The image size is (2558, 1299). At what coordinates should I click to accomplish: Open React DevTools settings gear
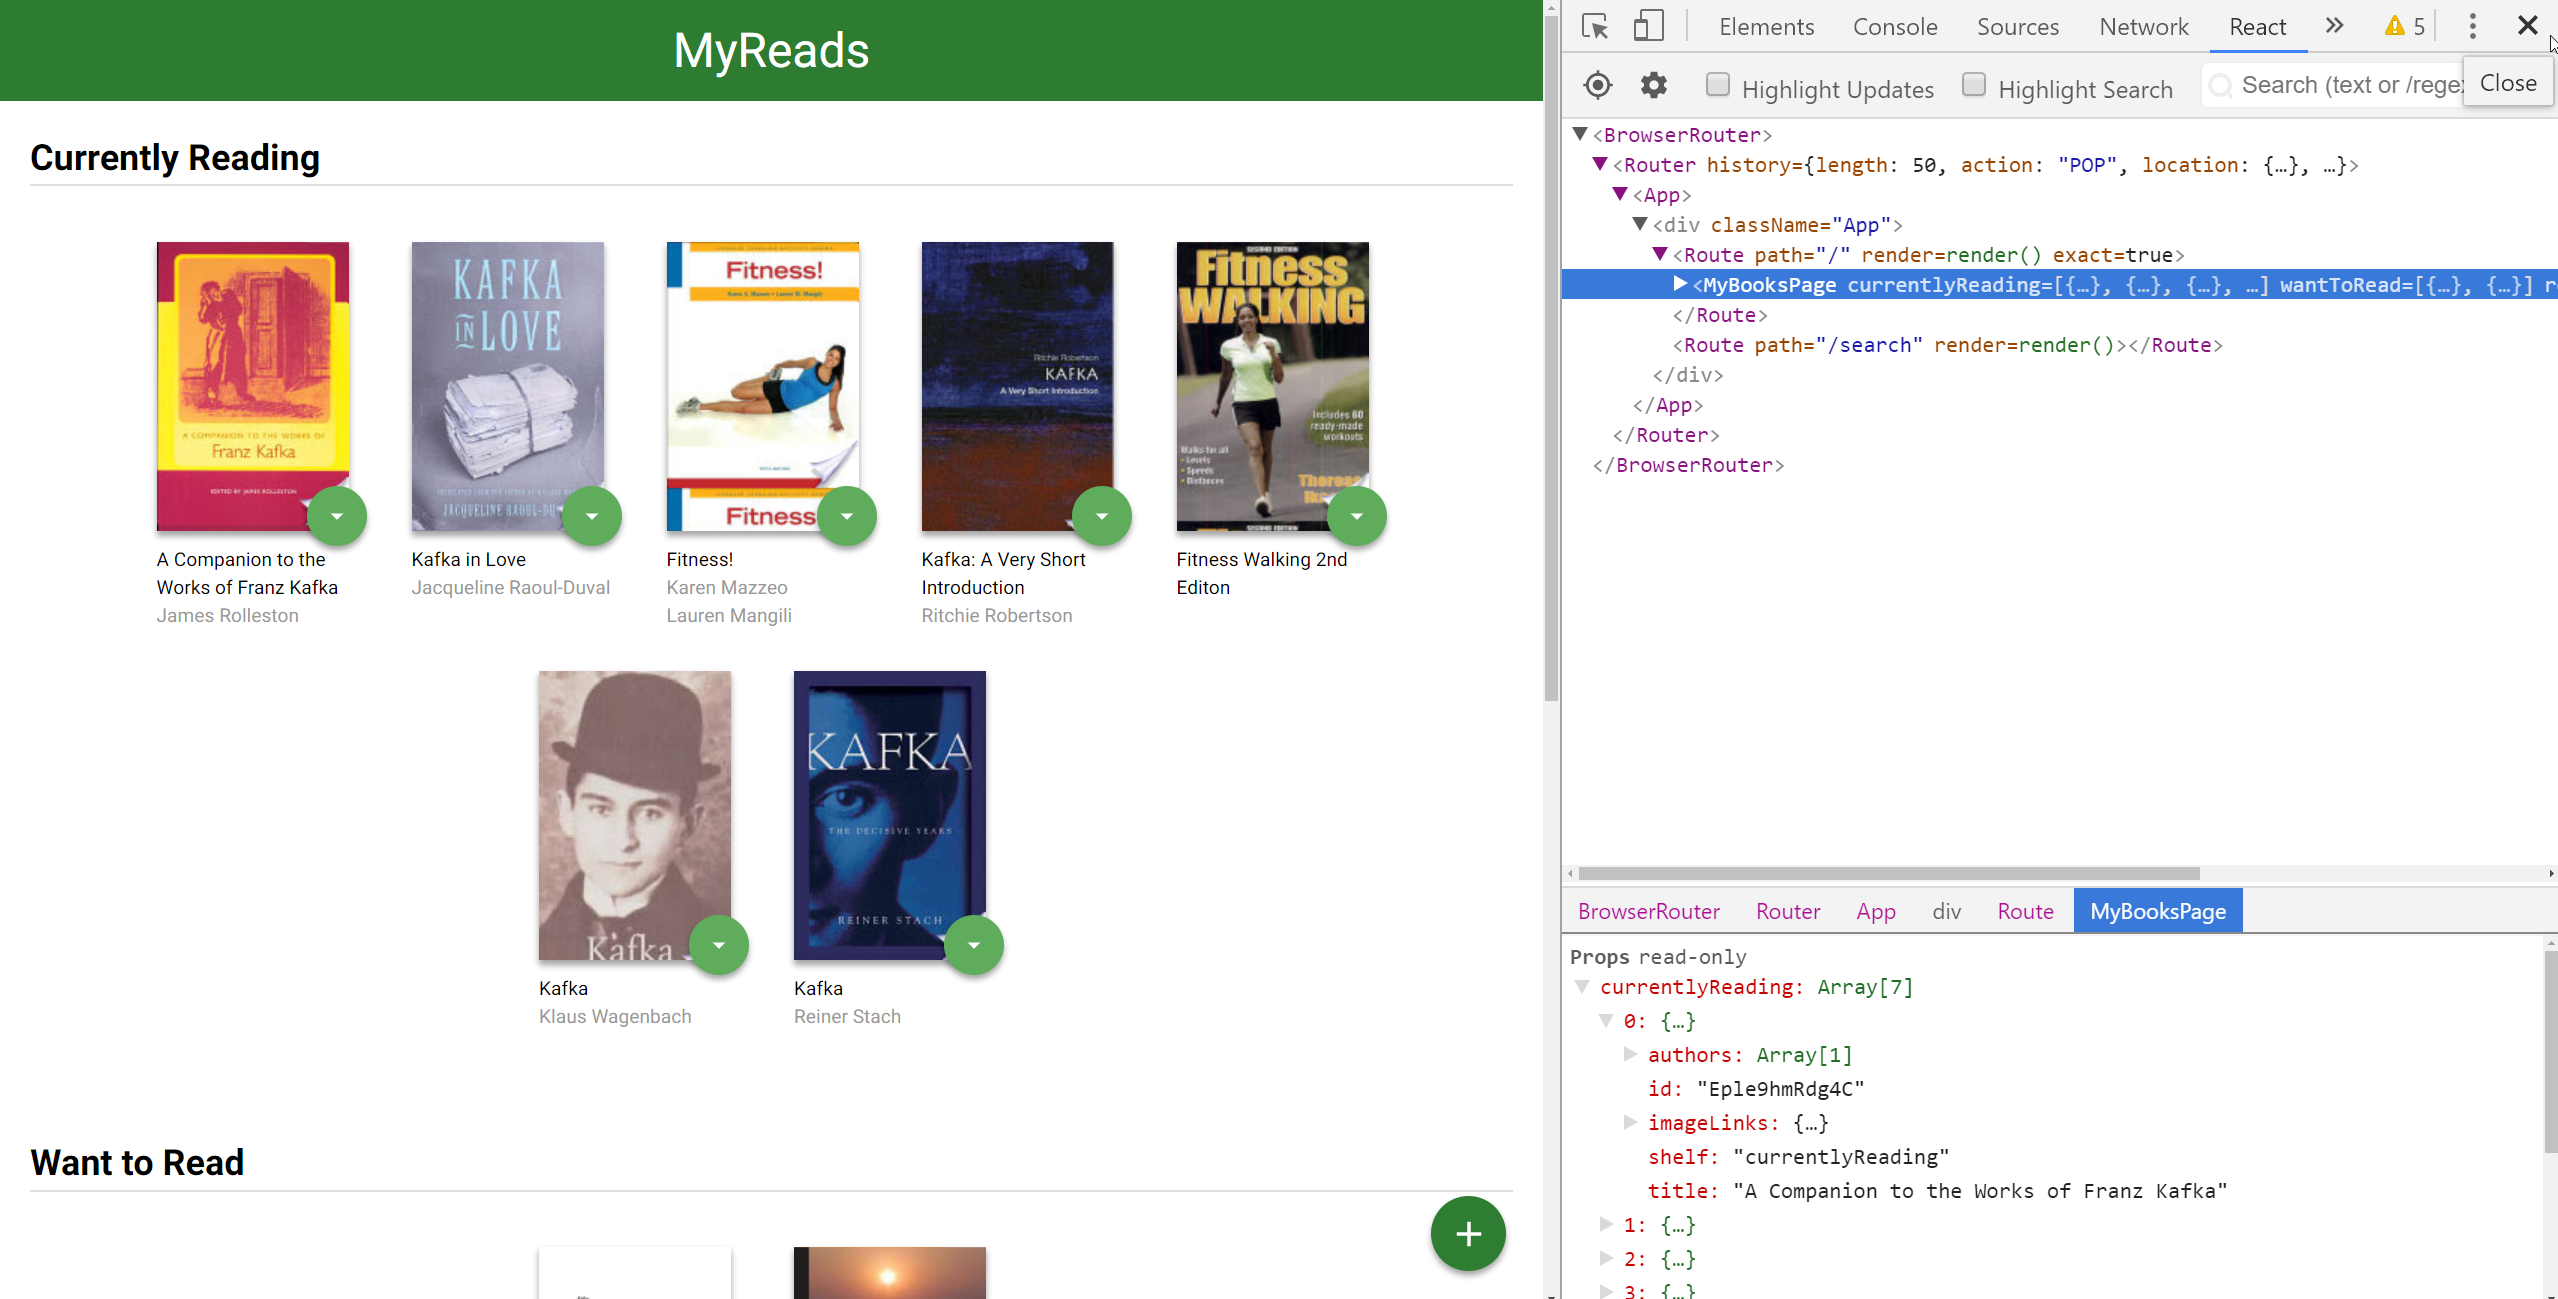pos(1654,86)
